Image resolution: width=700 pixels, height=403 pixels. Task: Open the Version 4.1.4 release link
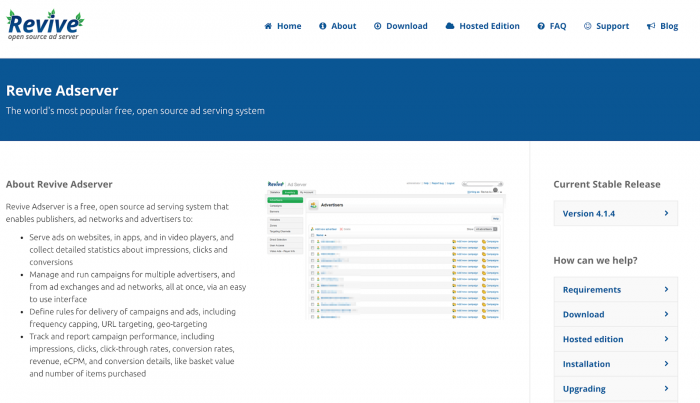[616, 213]
